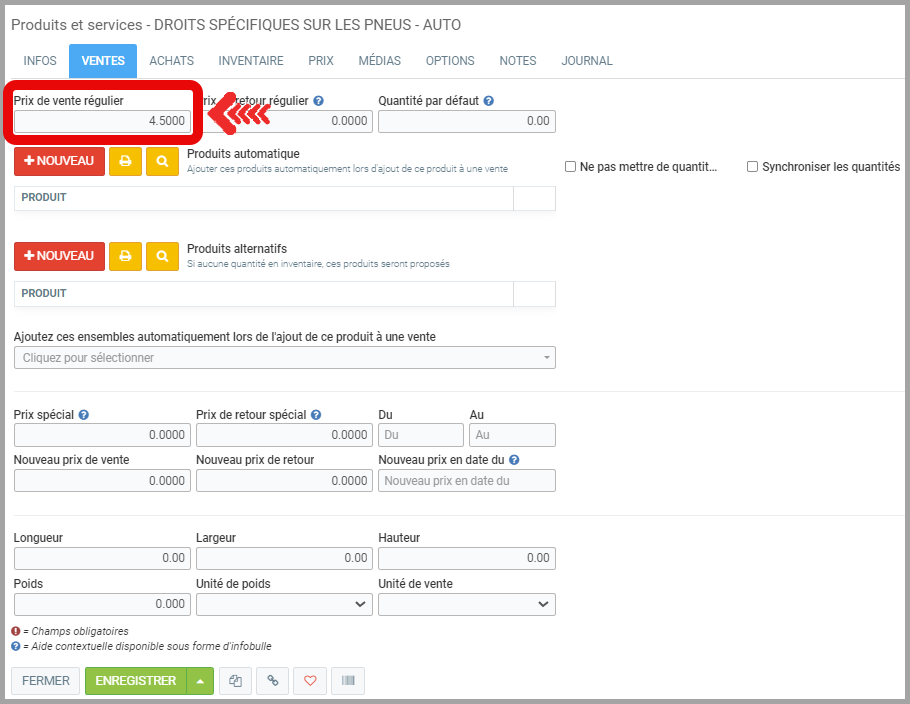Click the search icon beside Produits alternatifs
This screenshot has height=704, width=910.
pos(162,256)
